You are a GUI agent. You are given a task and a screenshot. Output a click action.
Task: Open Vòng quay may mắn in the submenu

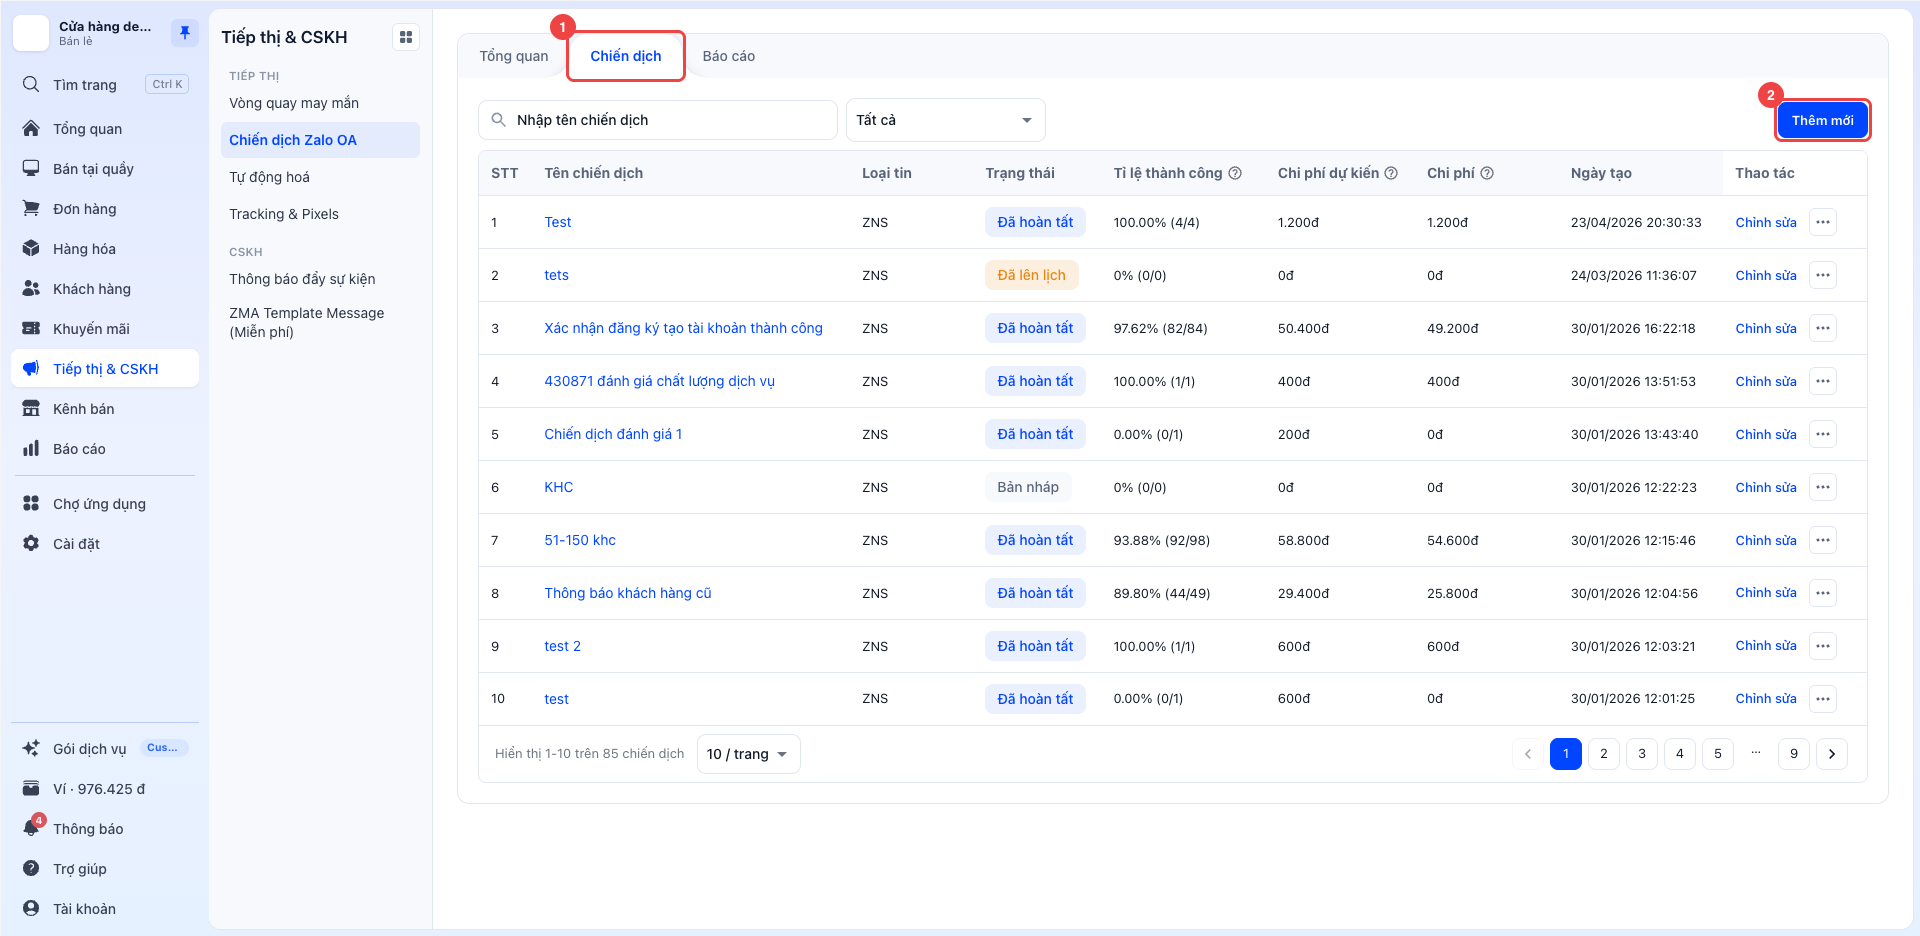click(294, 103)
